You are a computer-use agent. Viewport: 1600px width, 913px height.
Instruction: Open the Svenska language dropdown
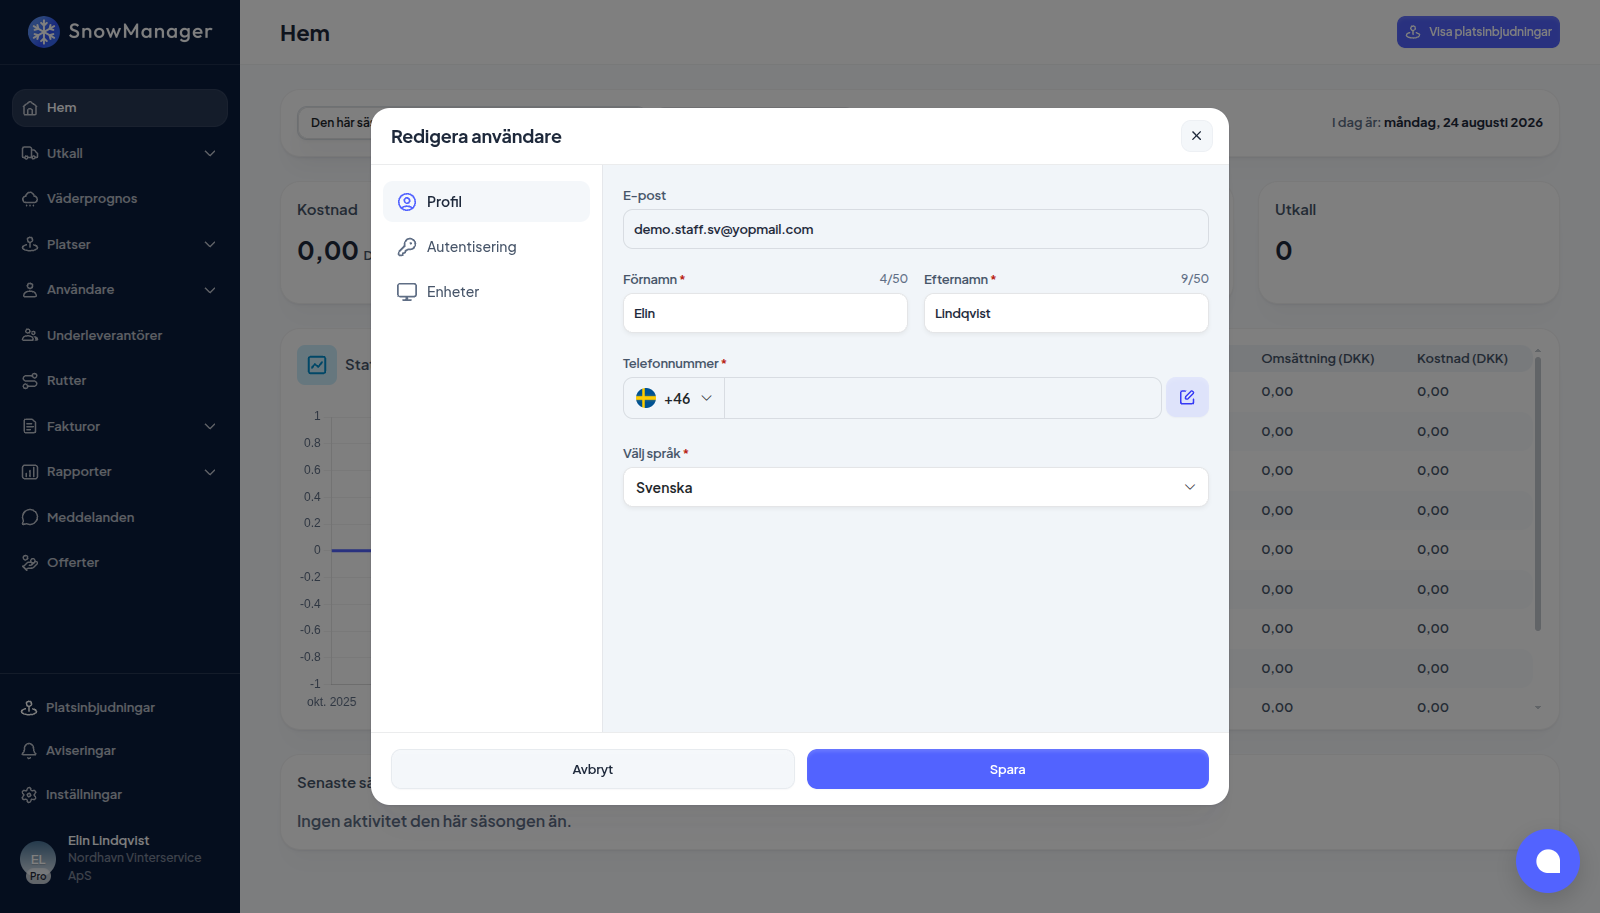pos(915,487)
